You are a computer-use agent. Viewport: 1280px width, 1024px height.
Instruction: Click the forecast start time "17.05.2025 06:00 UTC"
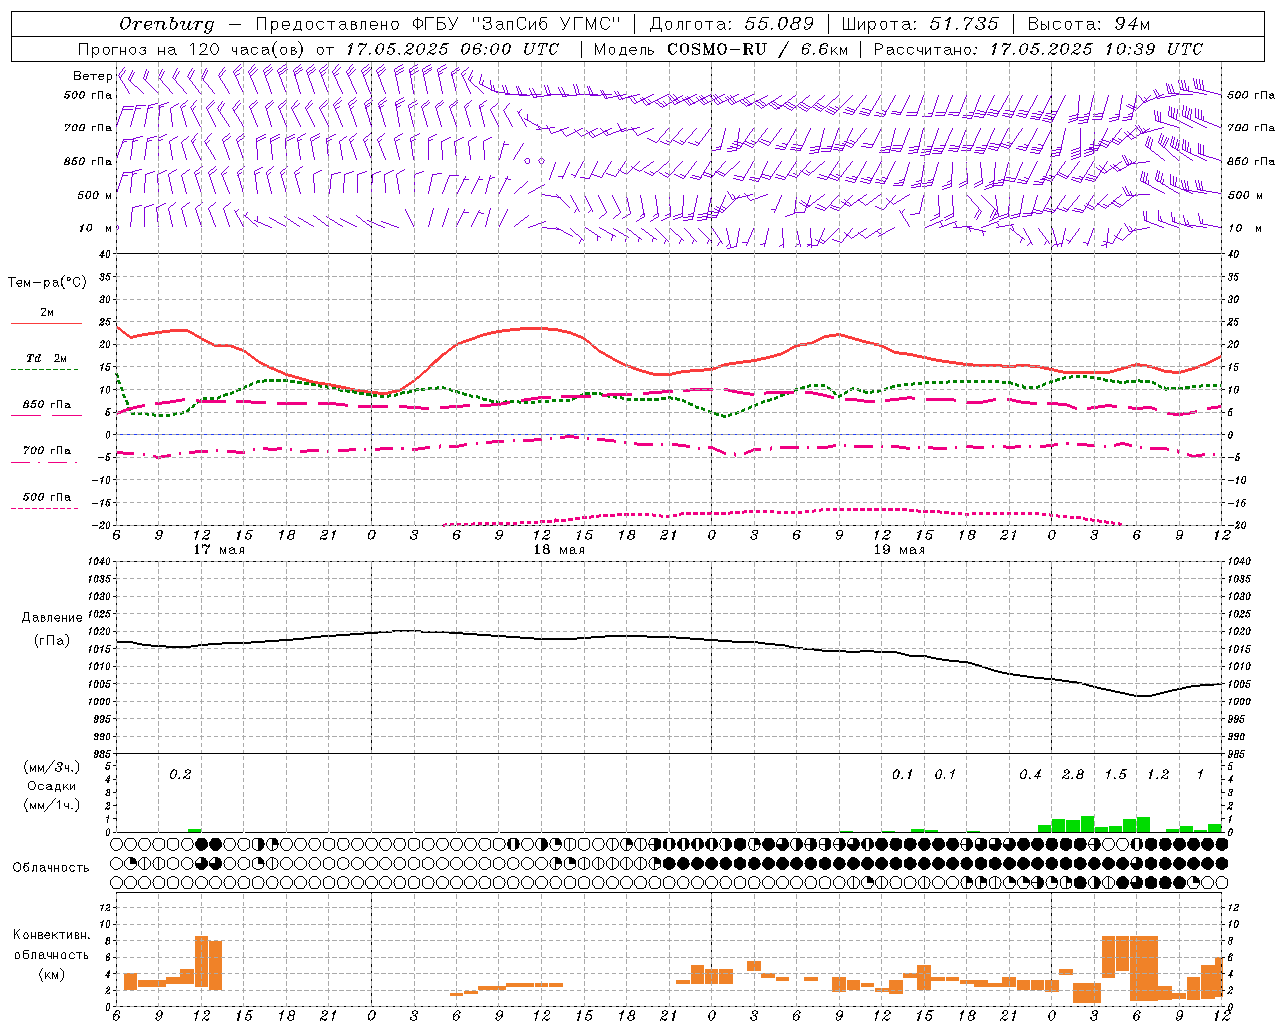click(x=452, y=49)
